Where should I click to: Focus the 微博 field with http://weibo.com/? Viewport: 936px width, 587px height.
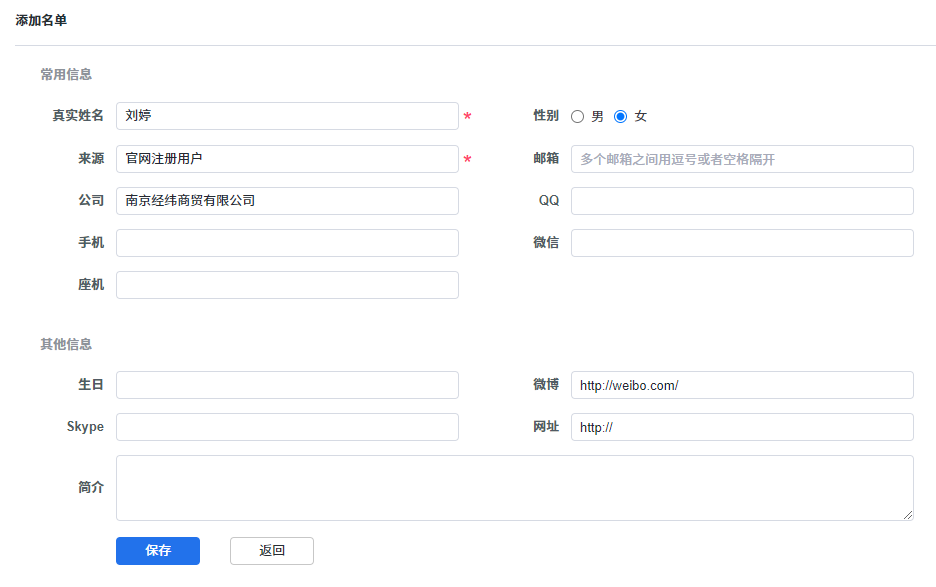[x=742, y=385]
